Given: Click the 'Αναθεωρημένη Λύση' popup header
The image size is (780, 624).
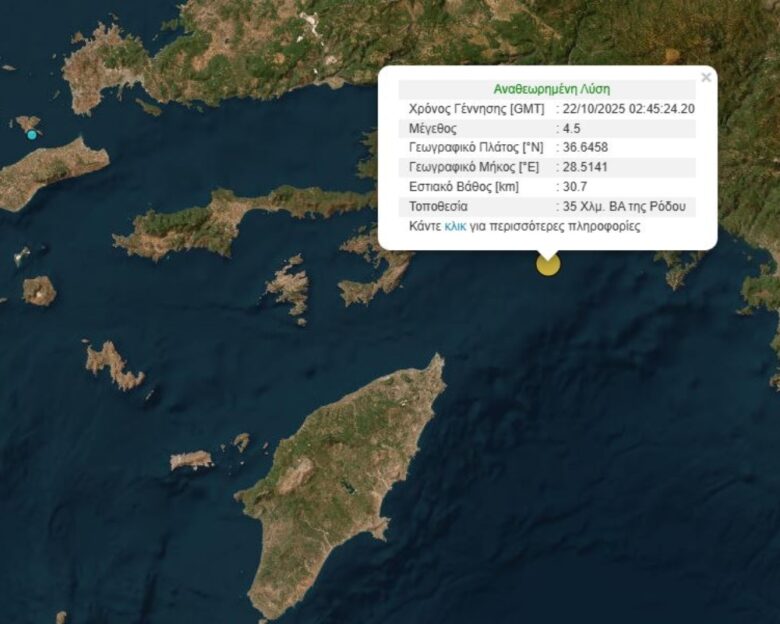Looking at the screenshot, I should coord(551,89).
